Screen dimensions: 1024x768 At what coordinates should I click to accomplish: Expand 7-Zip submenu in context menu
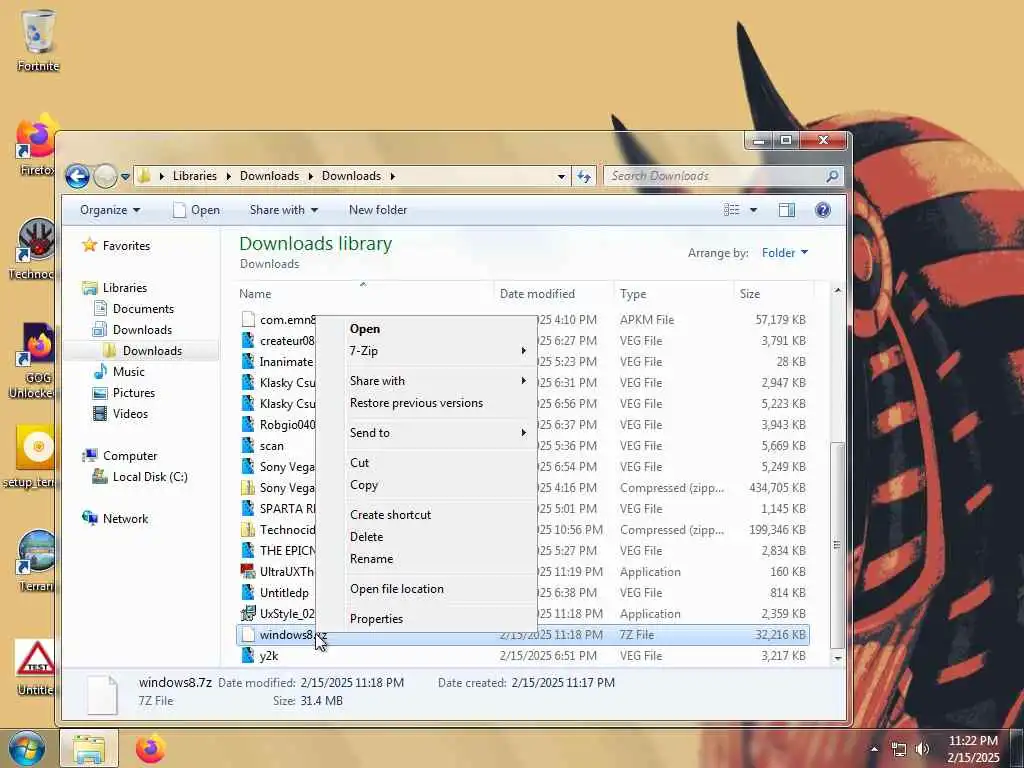(x=426, y=351)
